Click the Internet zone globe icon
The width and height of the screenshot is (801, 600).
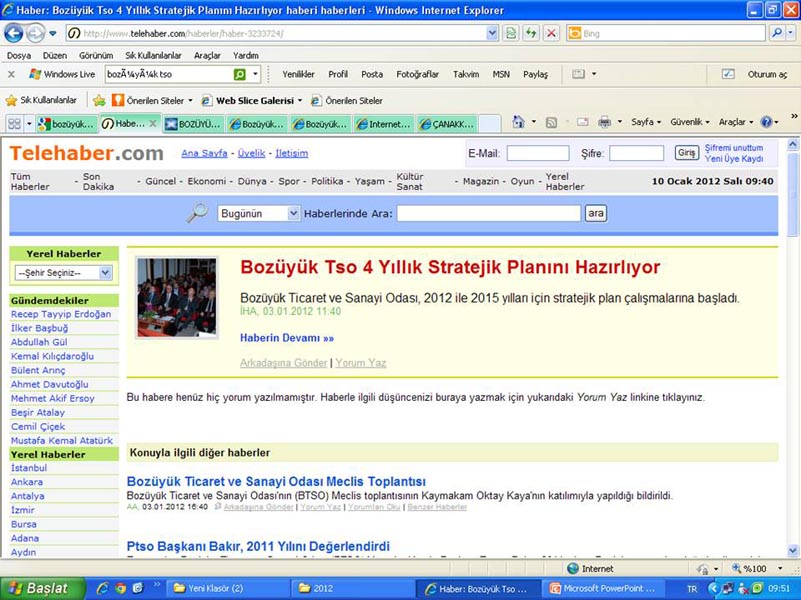573,568
